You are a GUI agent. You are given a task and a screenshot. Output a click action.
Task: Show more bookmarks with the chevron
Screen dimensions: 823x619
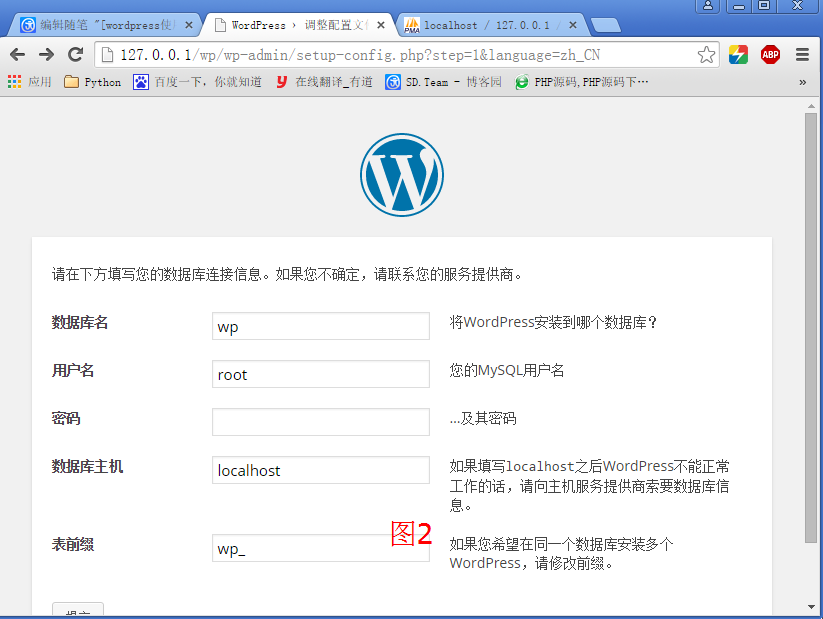pyautogui.click(x=802, y=82)
